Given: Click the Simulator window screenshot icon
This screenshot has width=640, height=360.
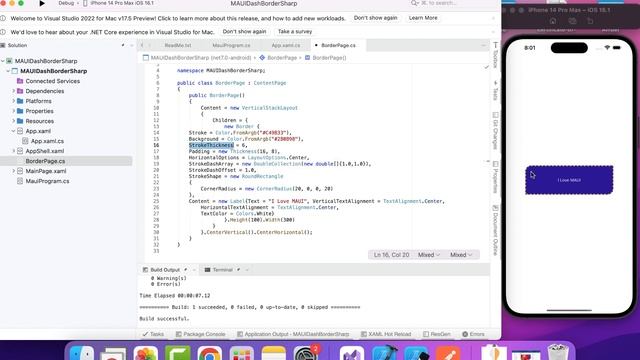Looking at the screenshot, I should point(572,21).
